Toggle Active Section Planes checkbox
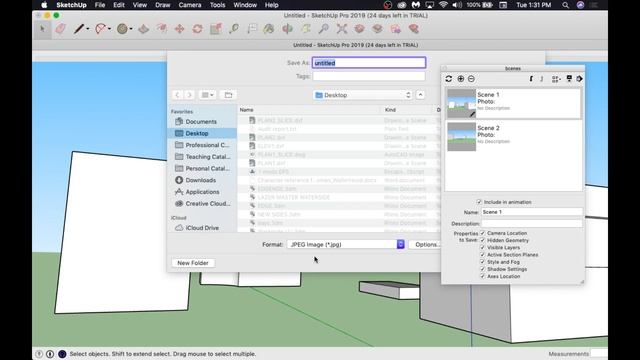Viewport: 640px width, 360px height. coord(482,255)
